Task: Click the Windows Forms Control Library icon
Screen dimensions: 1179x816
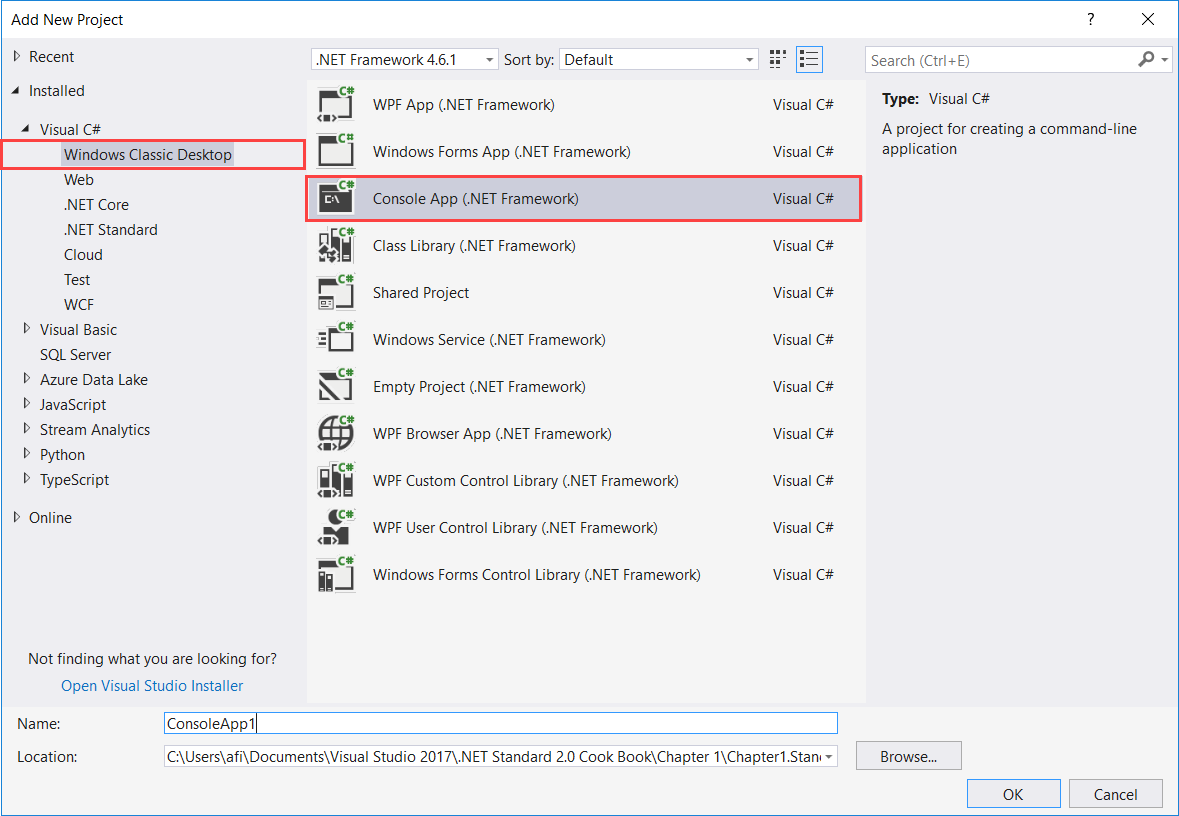Action: point(335,575)
